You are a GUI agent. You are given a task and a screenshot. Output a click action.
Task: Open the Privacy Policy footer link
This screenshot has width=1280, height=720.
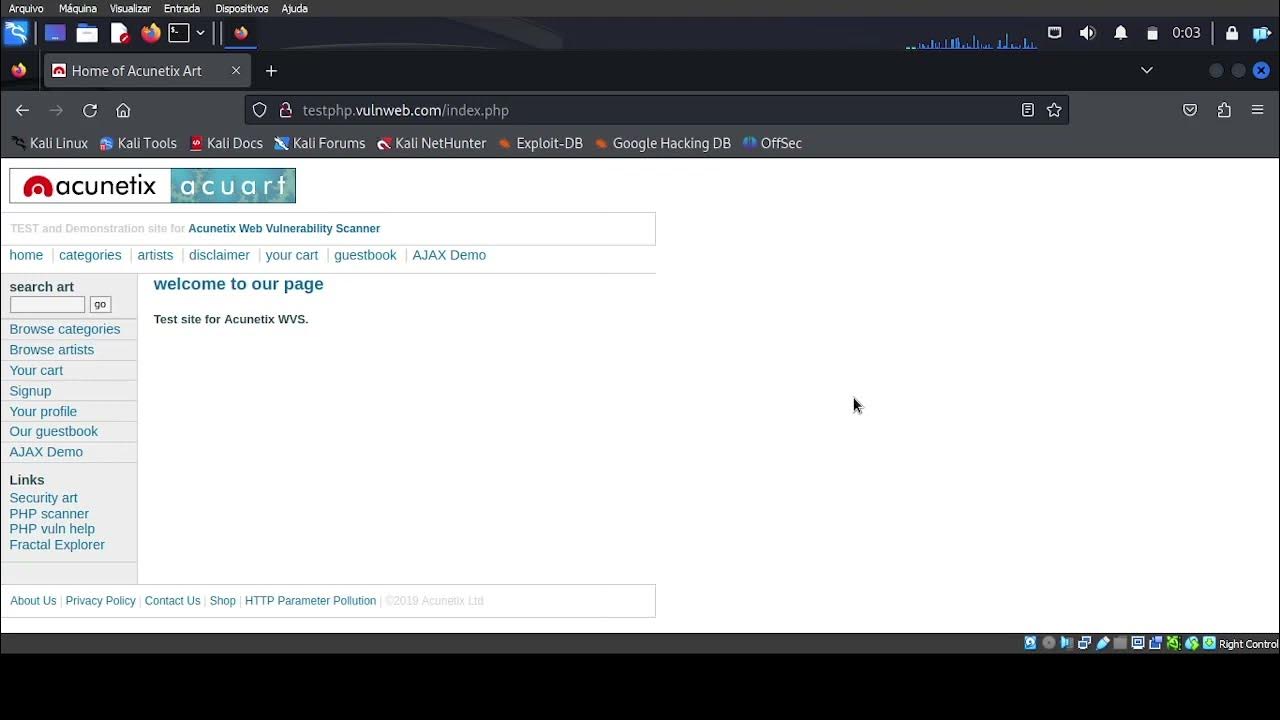[x=100, y=601]
